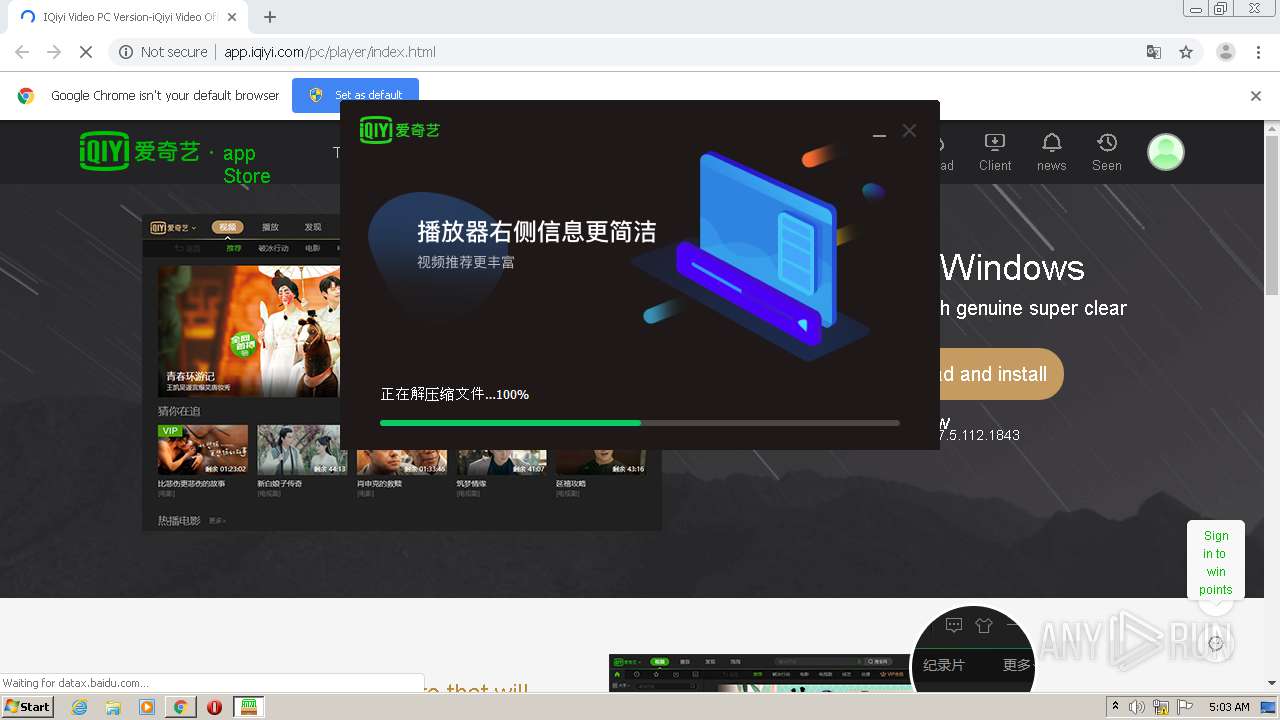Open the 爱奇艺 dropdown in the app preview
The image size is (1280, 720).
(x=174, y=227)
